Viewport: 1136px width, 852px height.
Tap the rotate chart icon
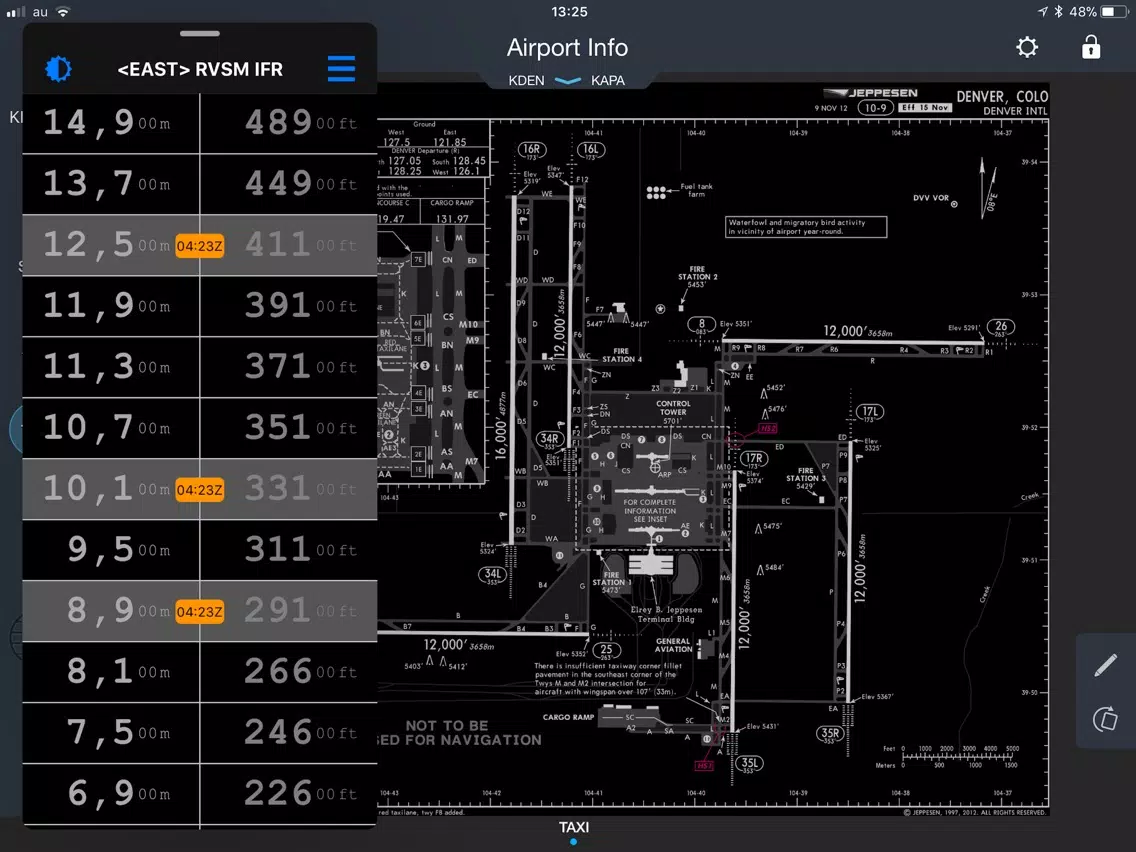click(x=1106, y=719)
